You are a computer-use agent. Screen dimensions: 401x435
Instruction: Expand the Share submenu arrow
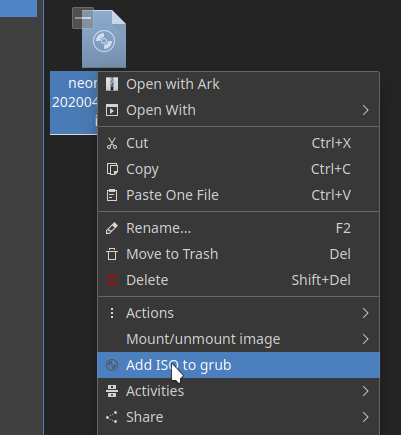365,417
